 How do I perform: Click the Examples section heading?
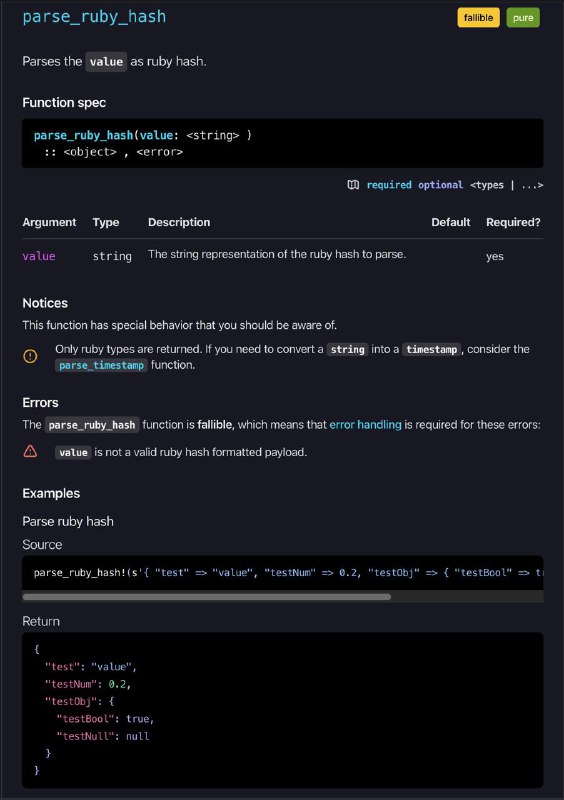point(51,493)
